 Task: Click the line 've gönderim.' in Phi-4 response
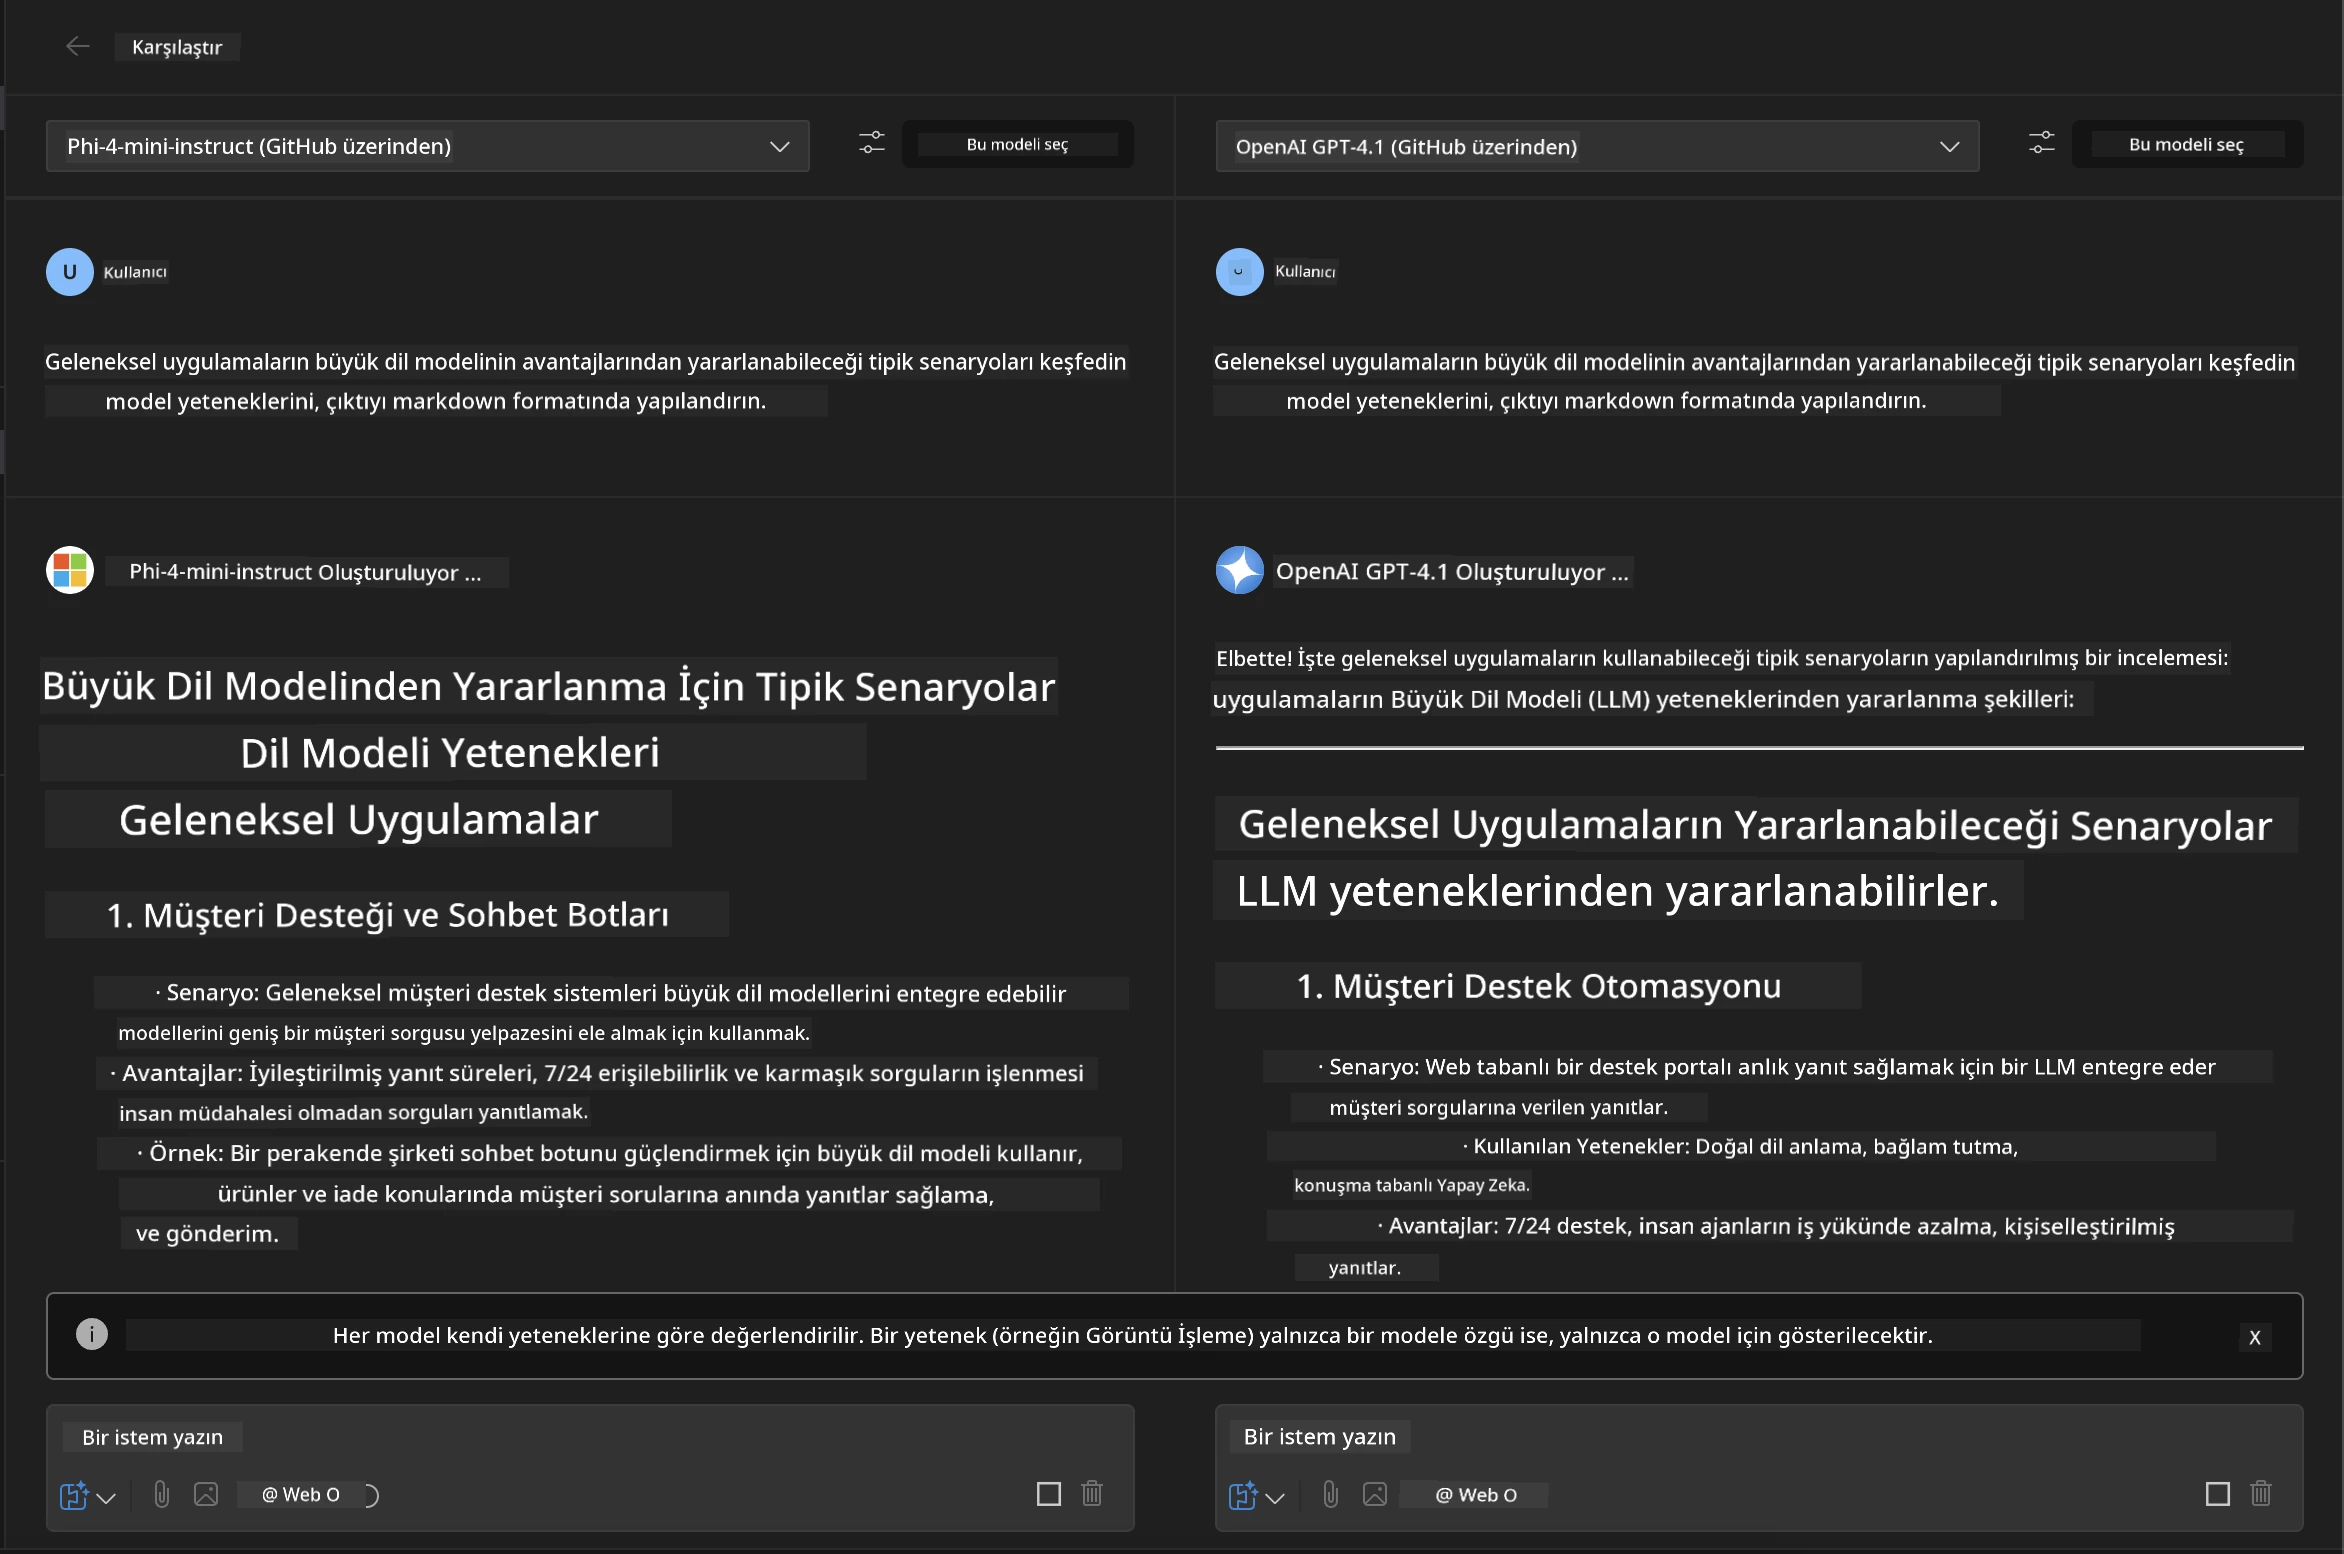pos(207,1233)
